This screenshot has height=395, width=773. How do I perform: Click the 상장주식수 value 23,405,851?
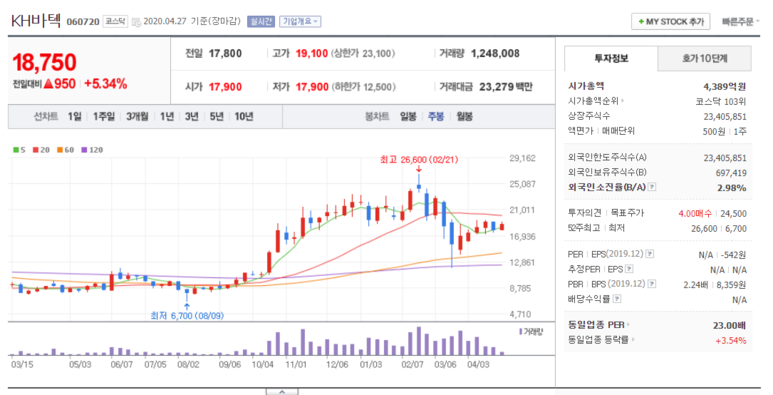pos(725,117)
